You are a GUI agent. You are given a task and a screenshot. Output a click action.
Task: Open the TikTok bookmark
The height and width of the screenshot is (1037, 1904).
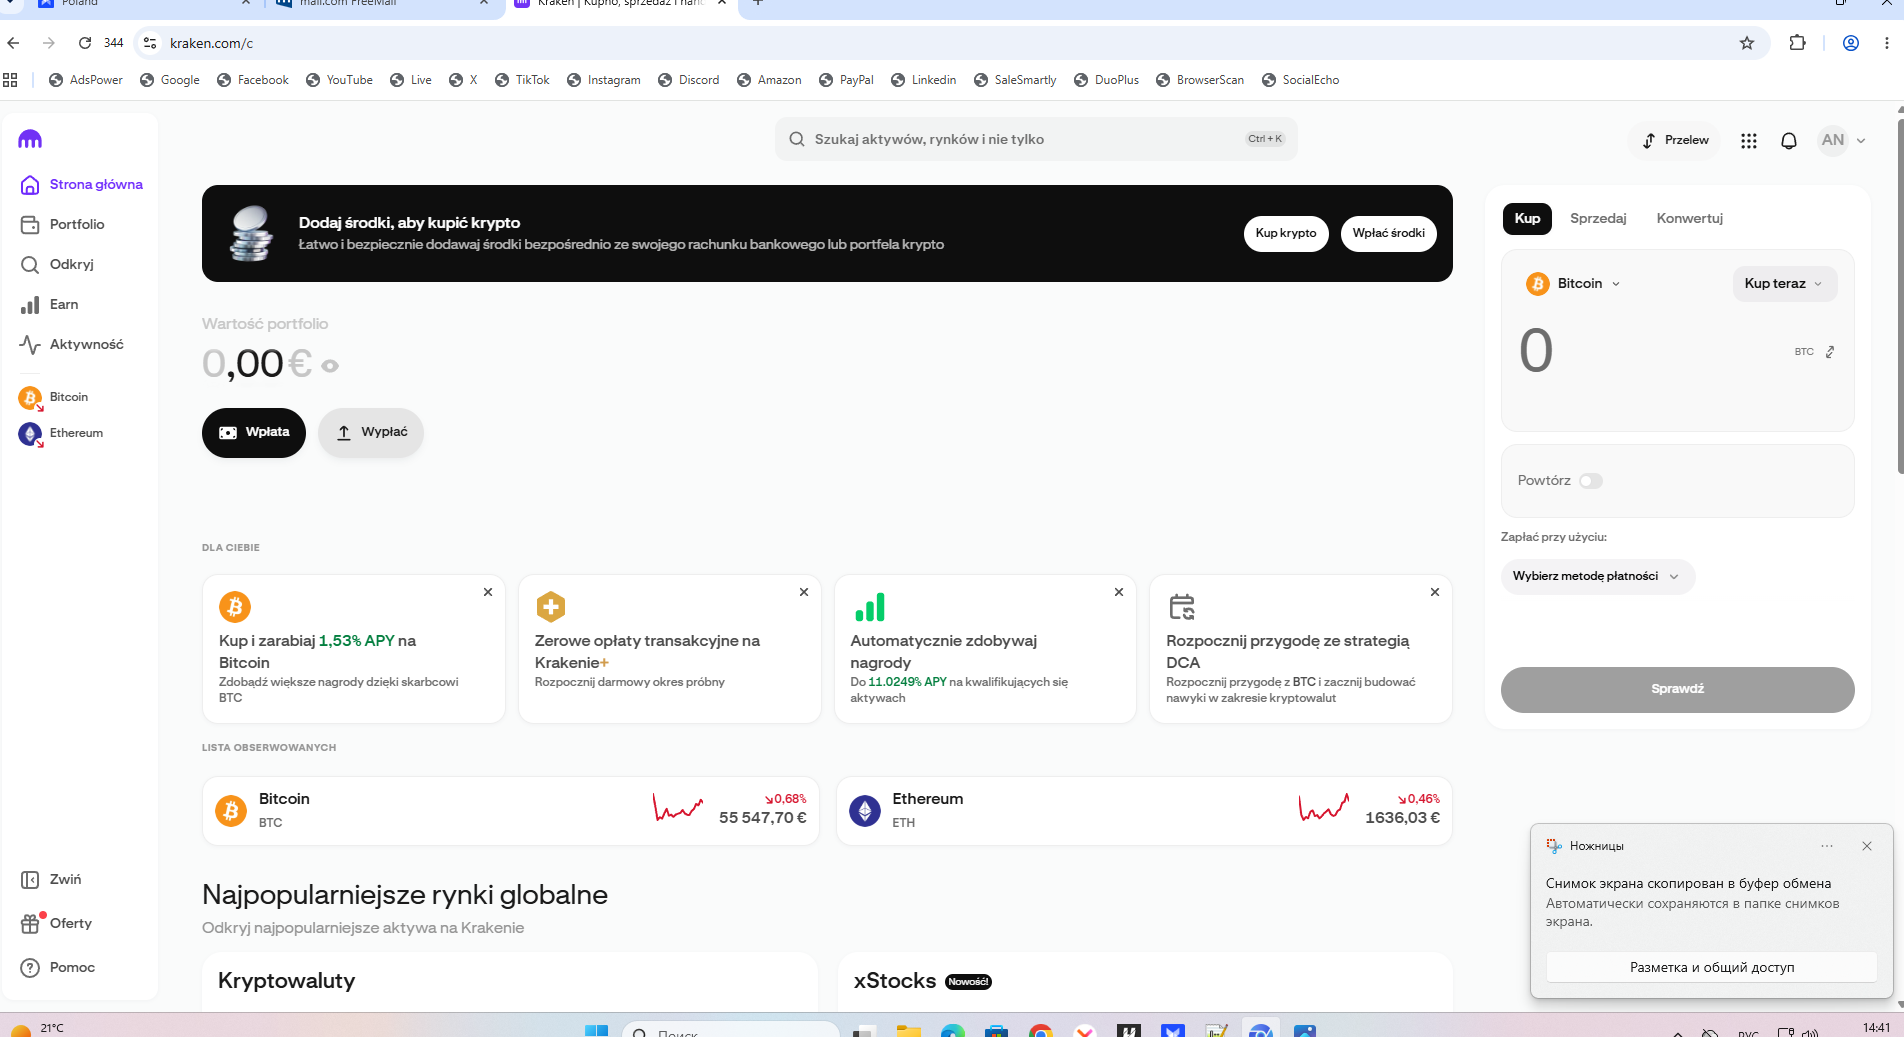(522, 80)
